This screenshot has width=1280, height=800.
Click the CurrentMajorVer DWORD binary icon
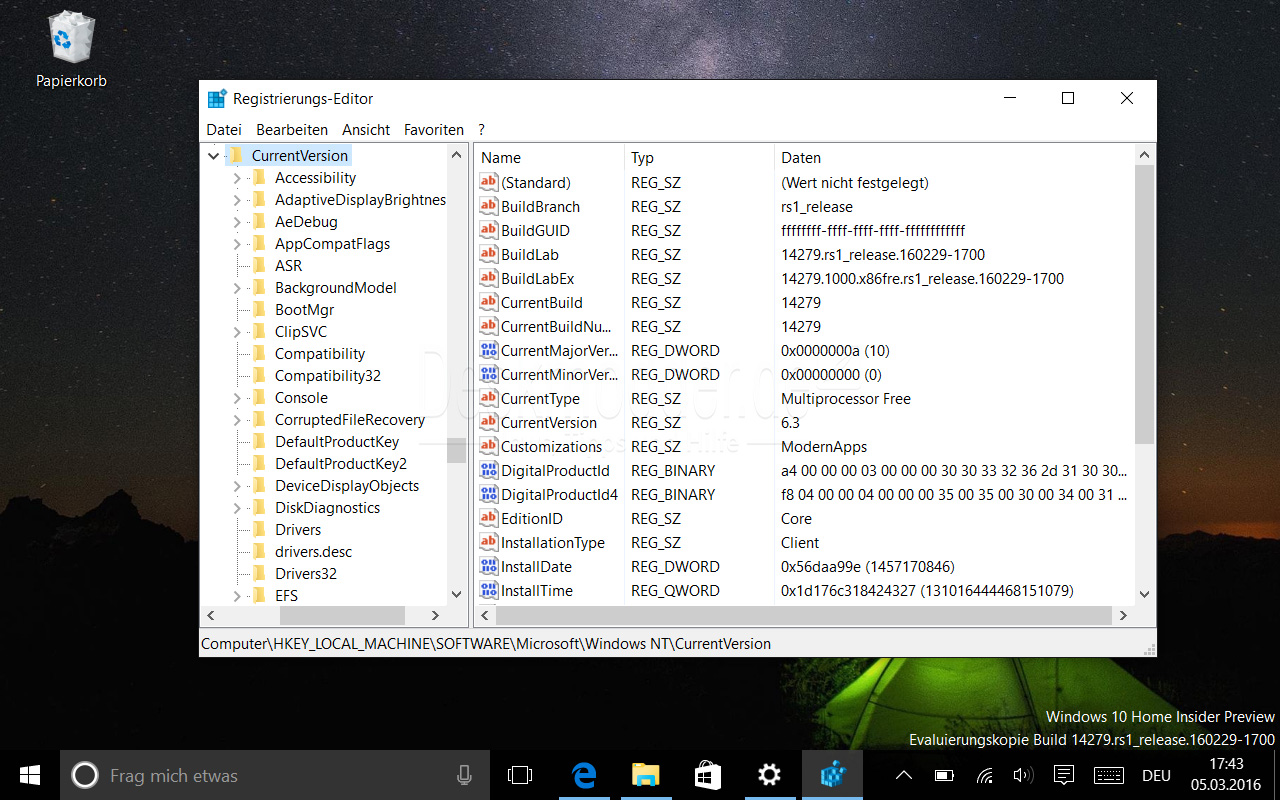coord(489,350)
